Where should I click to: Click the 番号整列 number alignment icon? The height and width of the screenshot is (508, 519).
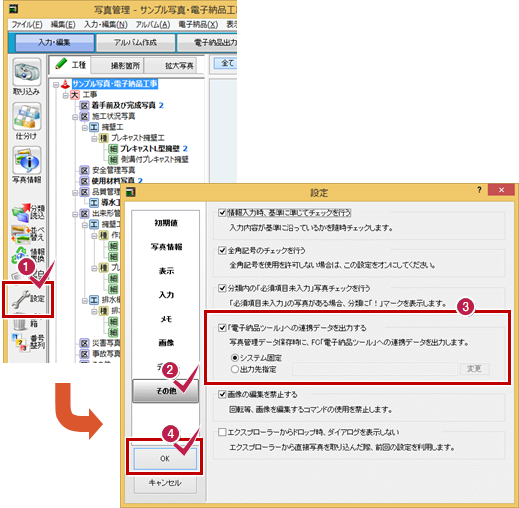tap(28, 342)
